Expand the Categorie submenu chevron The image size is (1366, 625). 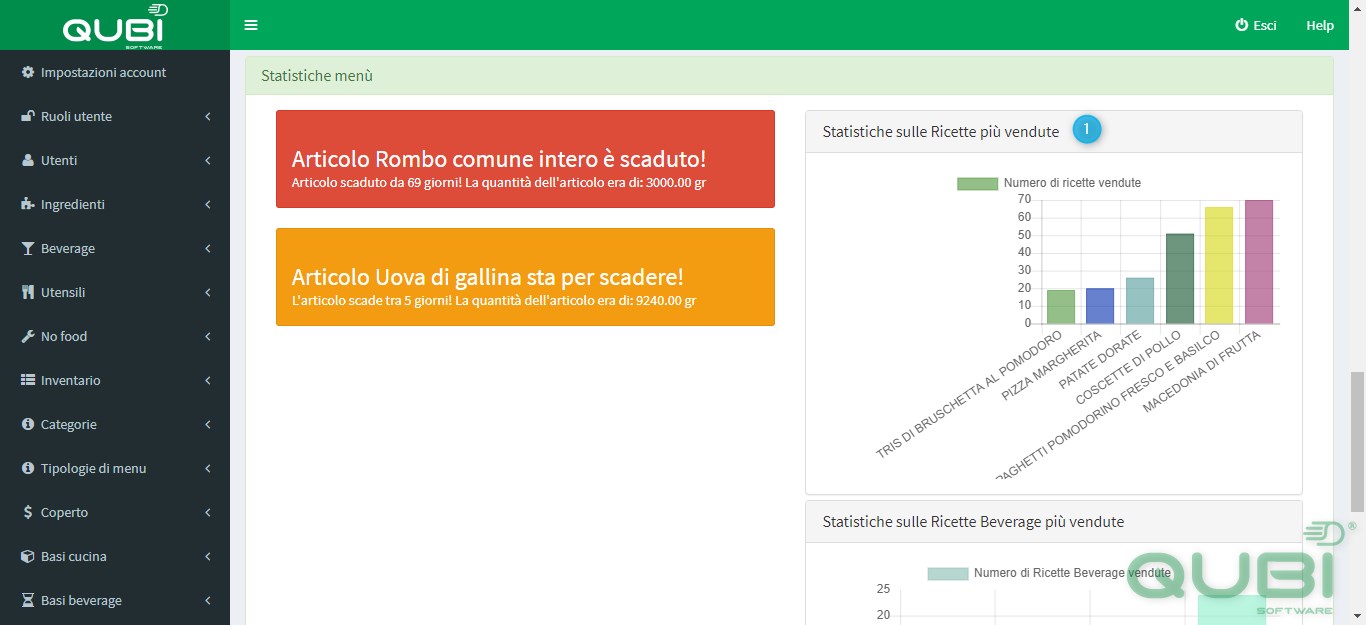pos(208,425)
